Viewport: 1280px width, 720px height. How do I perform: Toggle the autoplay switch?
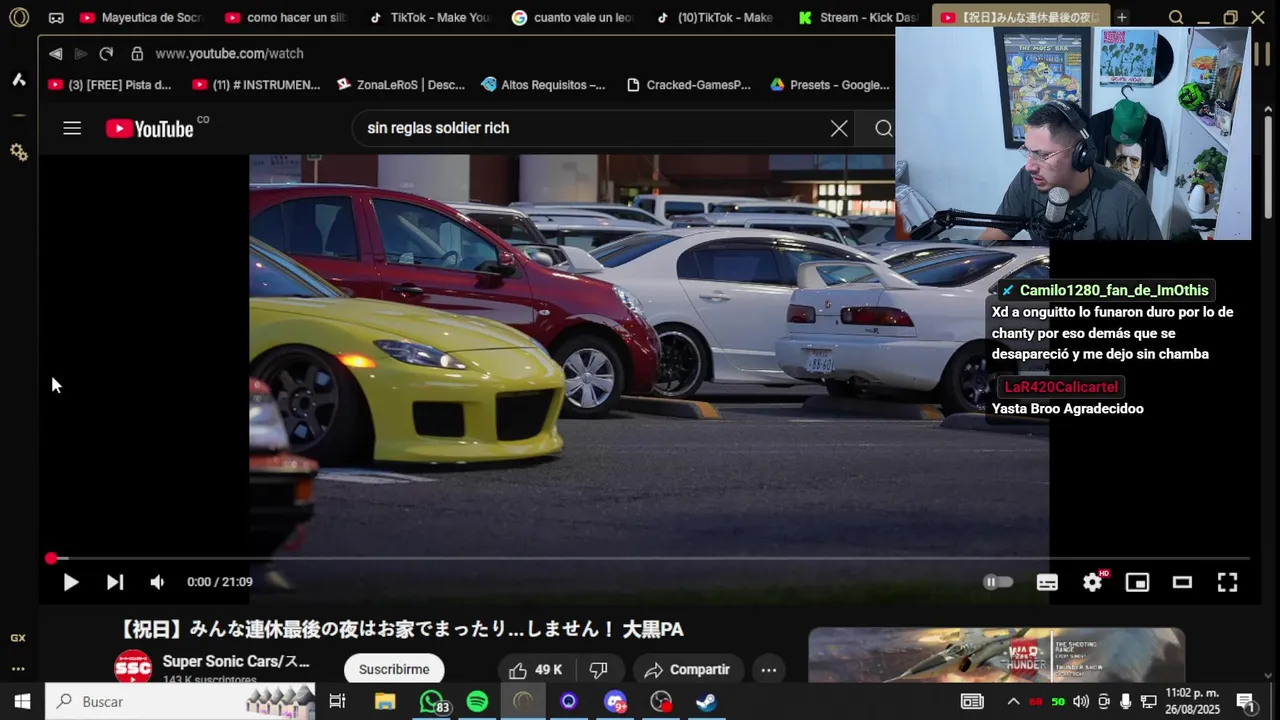998,582
